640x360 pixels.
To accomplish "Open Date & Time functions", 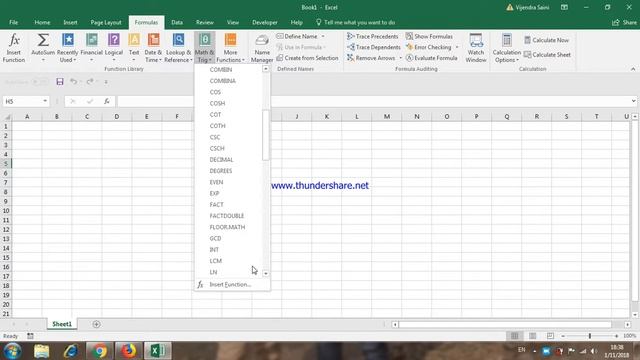I will pyautogui.click(x=153, y=48).
